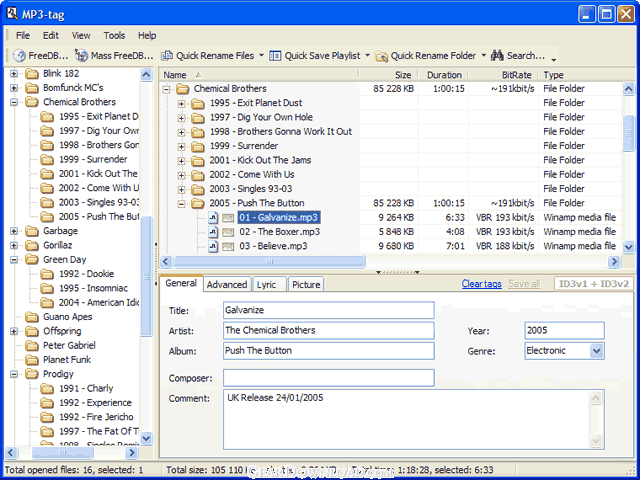
Task: Sort by the Duration column header
Action: 443,75
